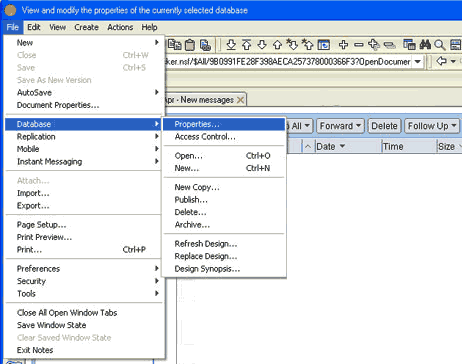The image size is (462, 364).
Task: Click the Date column sort arrow
Action: tap(342, 146)
